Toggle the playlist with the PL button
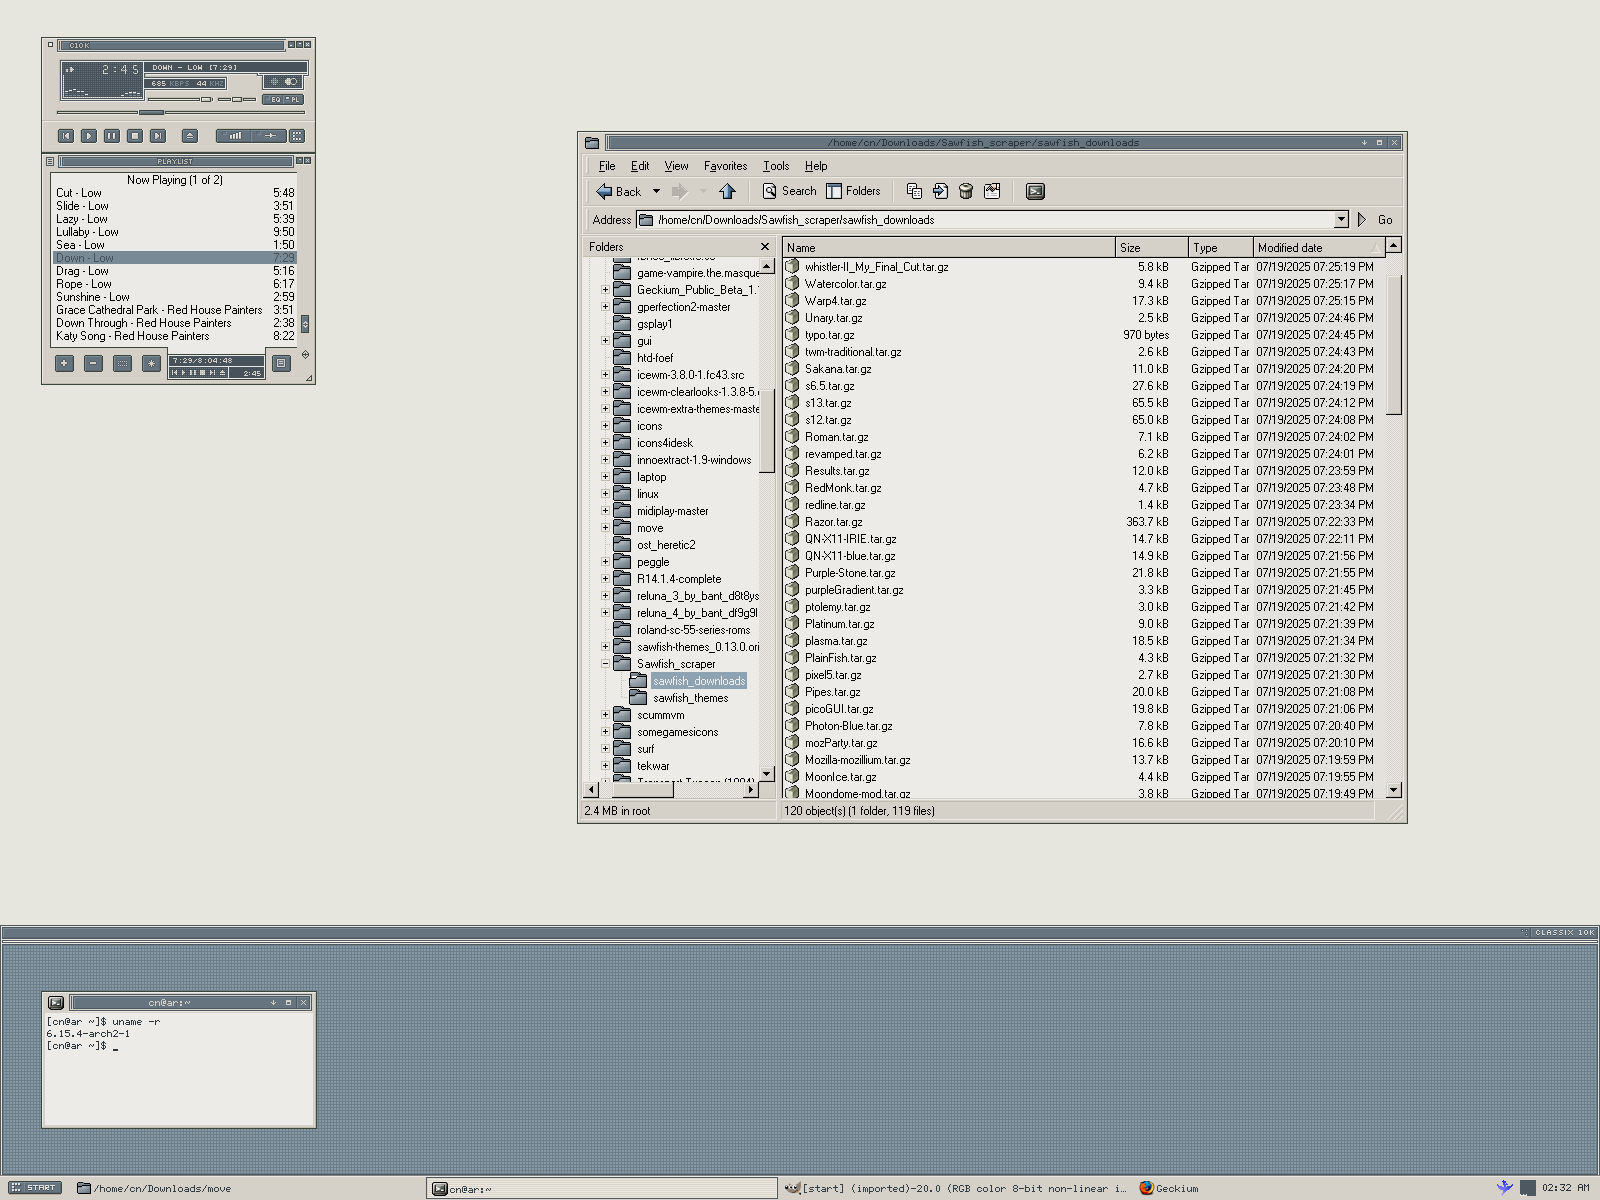 point(294,99)
